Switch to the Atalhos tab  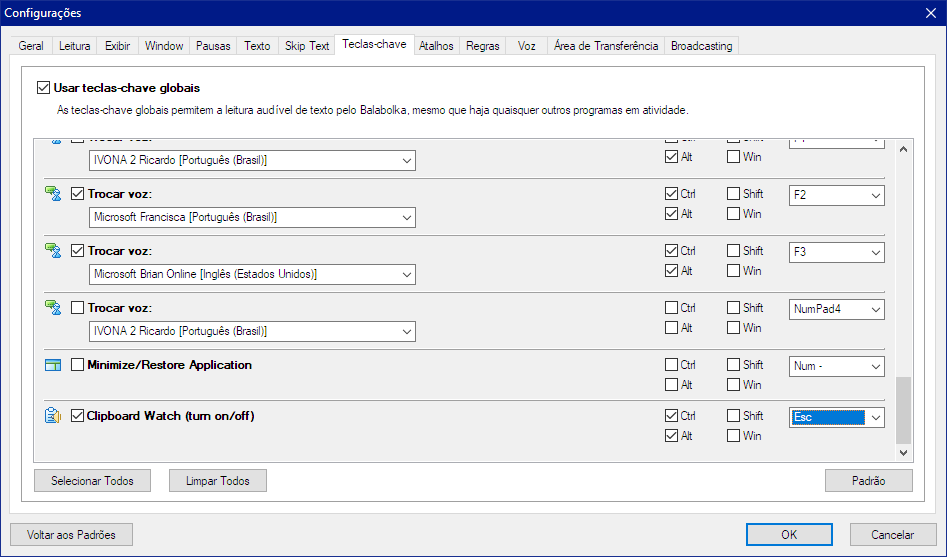[436, 46]
